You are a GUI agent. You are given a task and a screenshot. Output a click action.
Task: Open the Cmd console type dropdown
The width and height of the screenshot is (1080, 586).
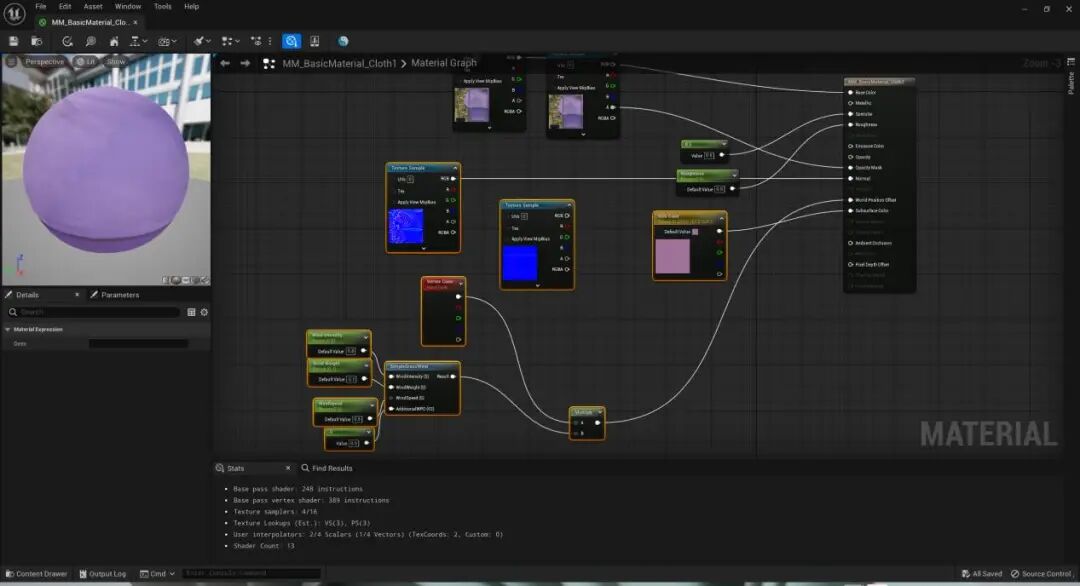pos(157,574)
